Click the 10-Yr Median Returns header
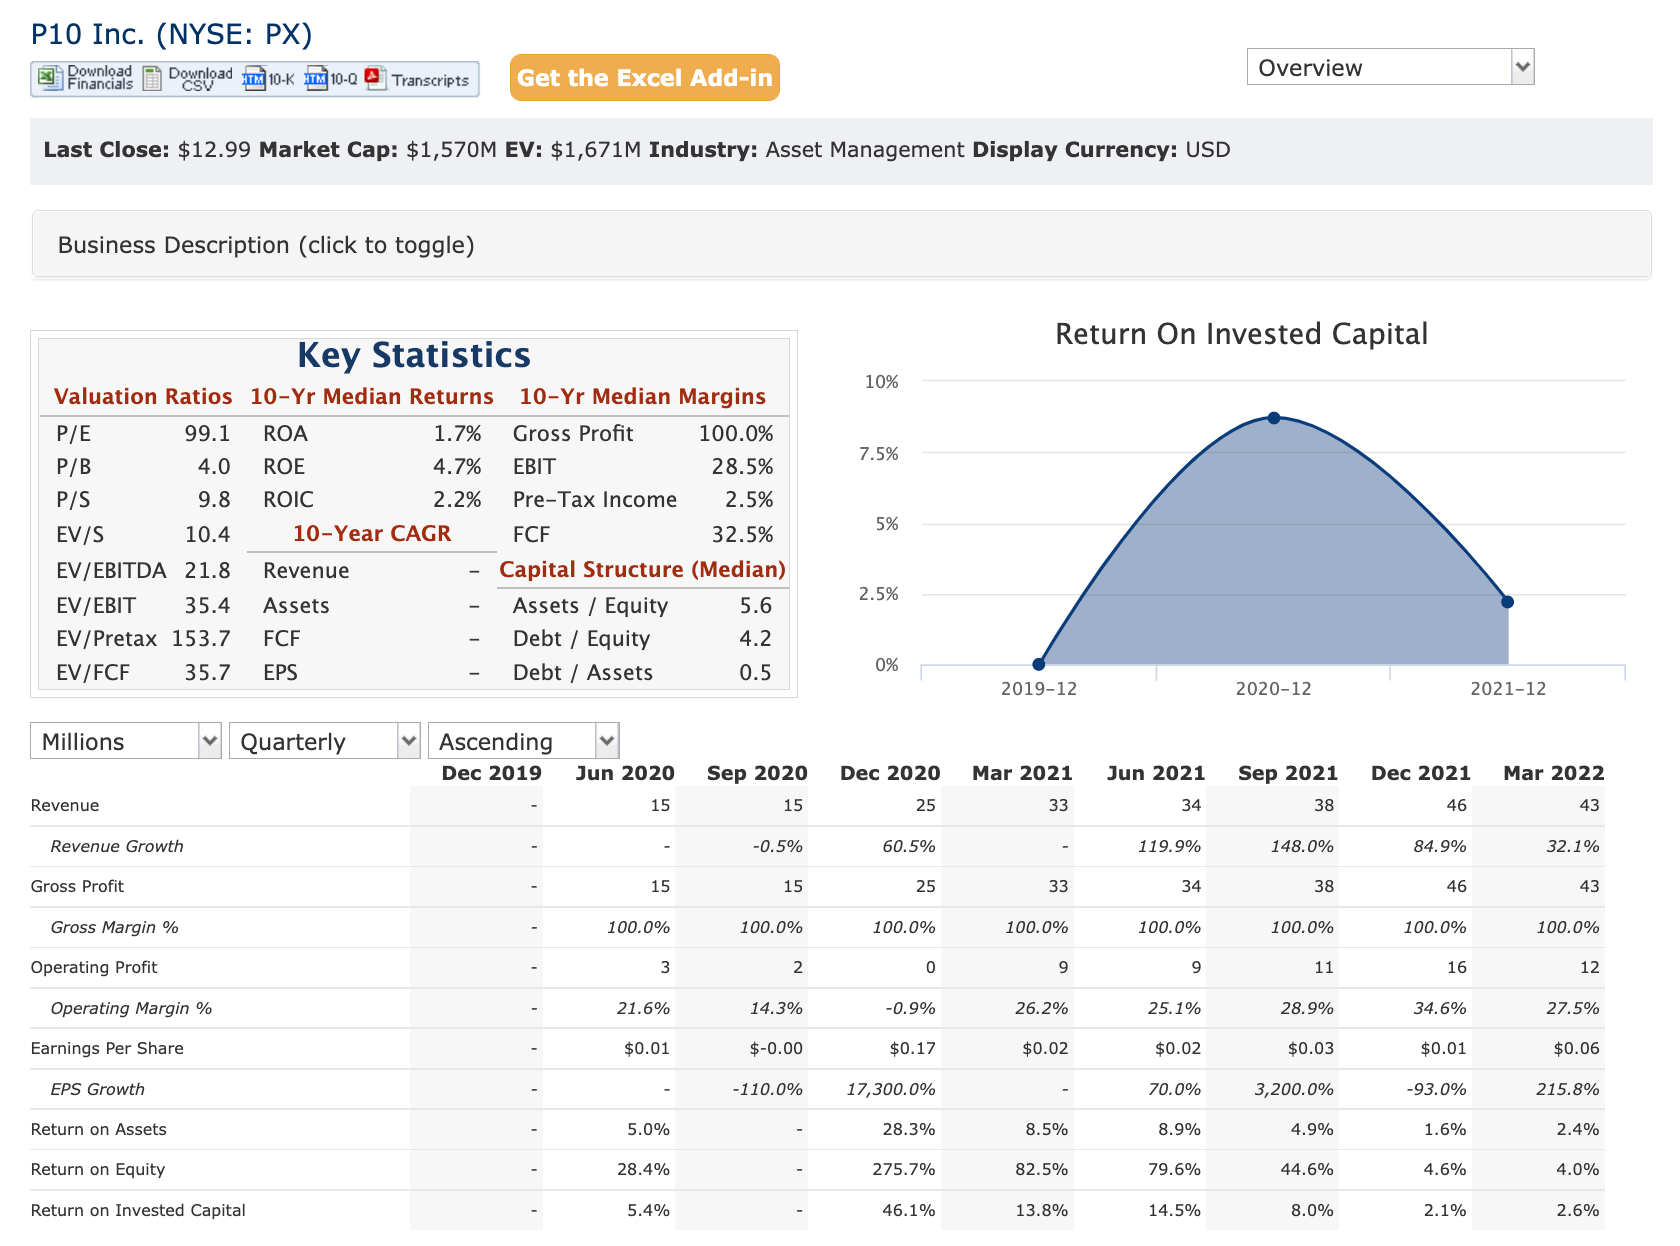Image resolution: width=1680 pixels, height=1246 pixels. coord(372,396)
